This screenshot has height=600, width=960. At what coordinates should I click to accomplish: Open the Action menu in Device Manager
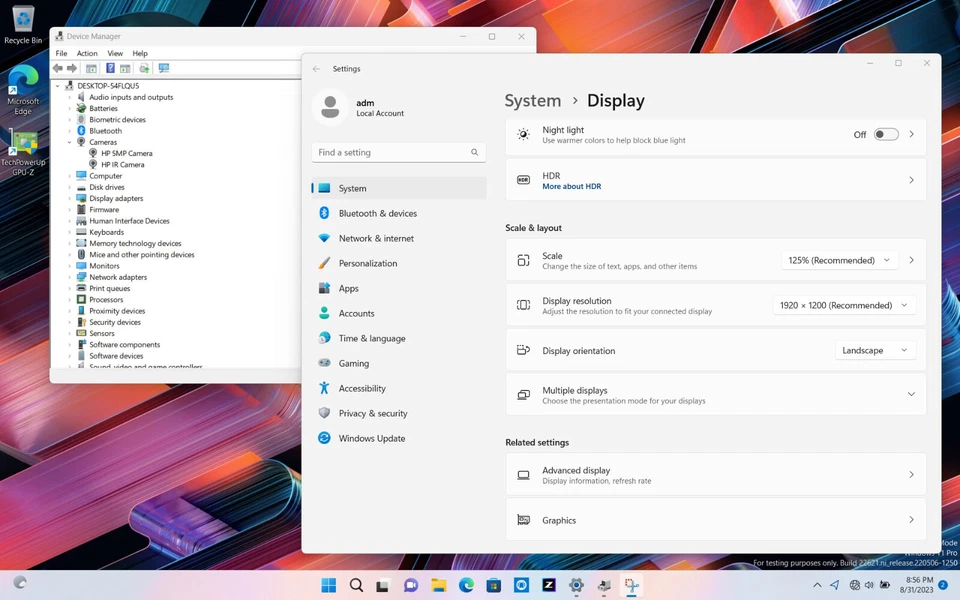click(87, 53)
